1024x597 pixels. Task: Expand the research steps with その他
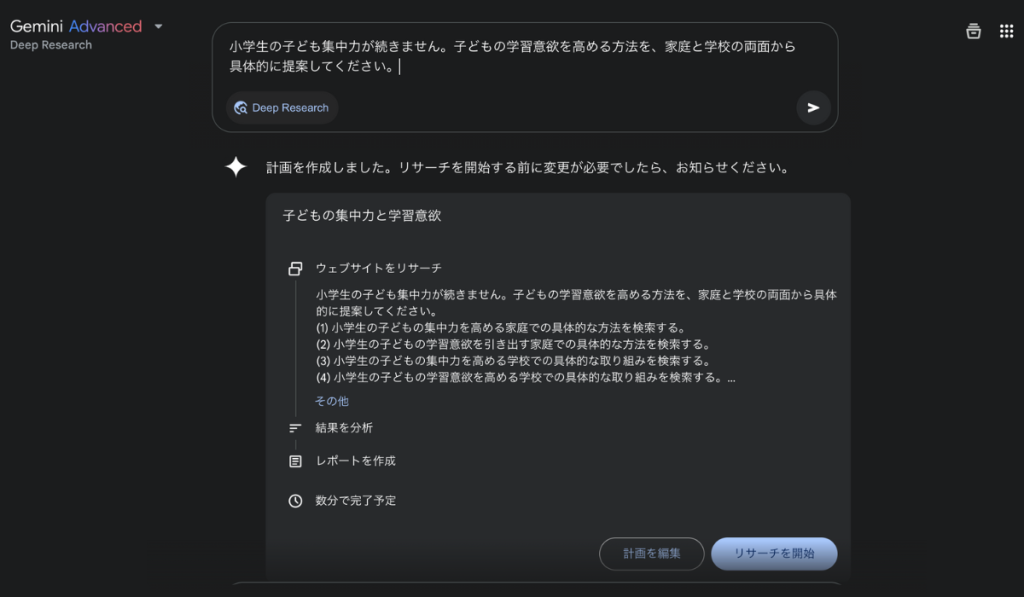(x=332, y=401)
